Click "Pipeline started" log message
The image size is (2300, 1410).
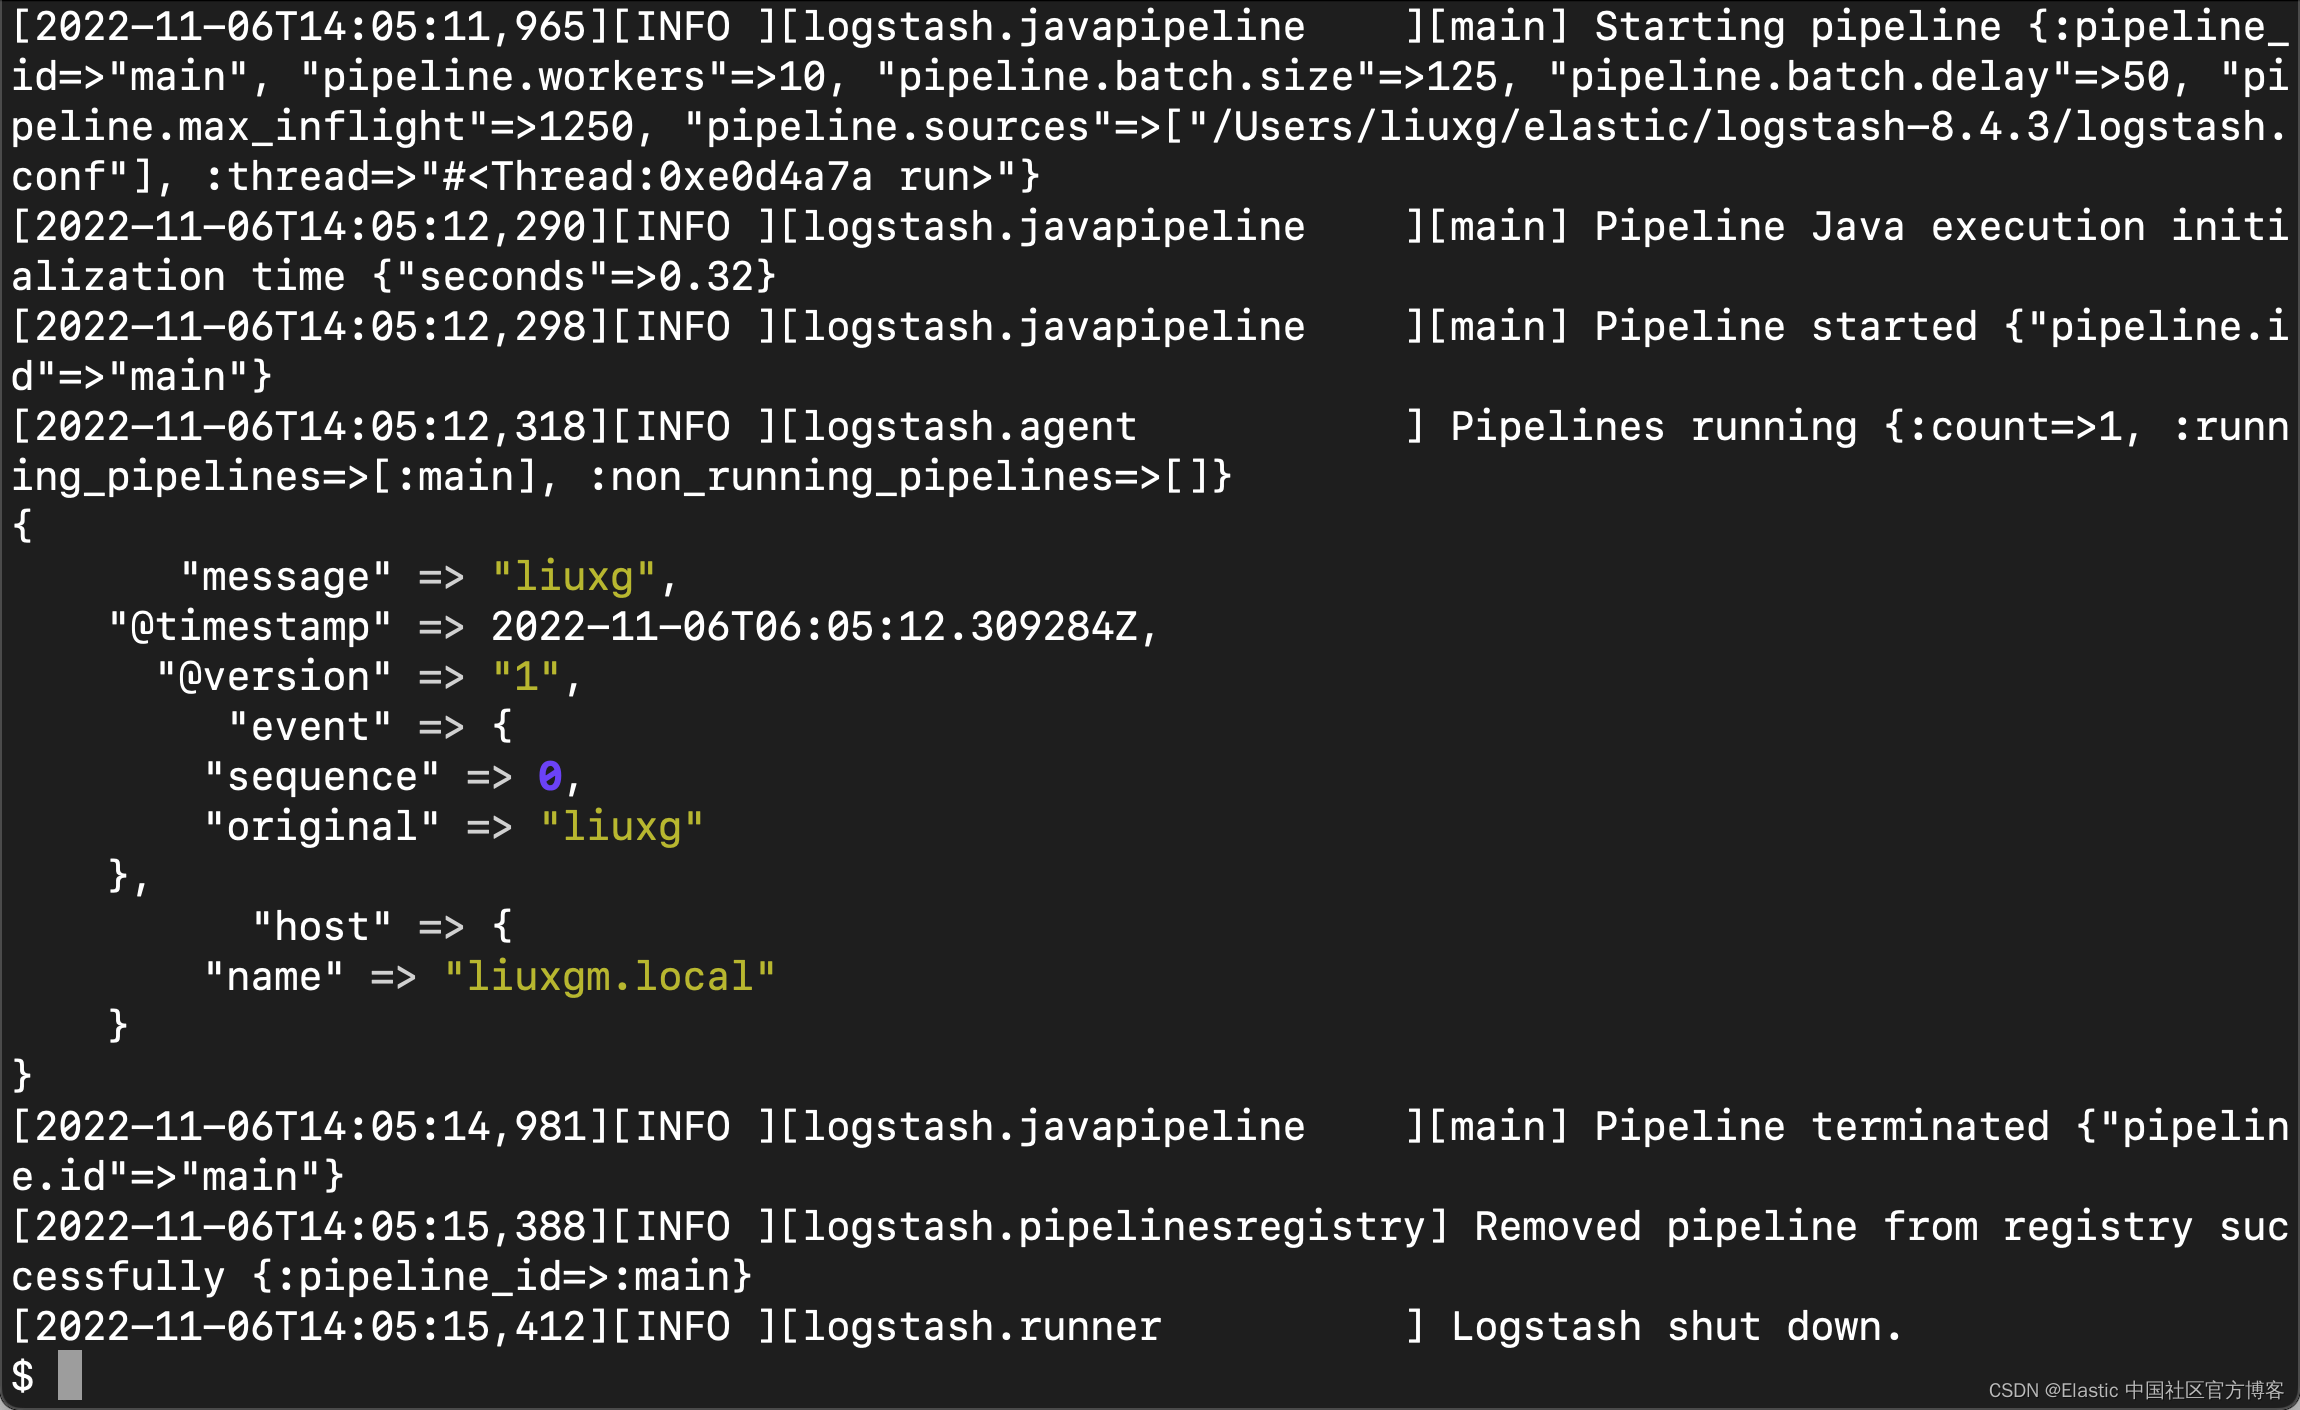coord(1785,327)
